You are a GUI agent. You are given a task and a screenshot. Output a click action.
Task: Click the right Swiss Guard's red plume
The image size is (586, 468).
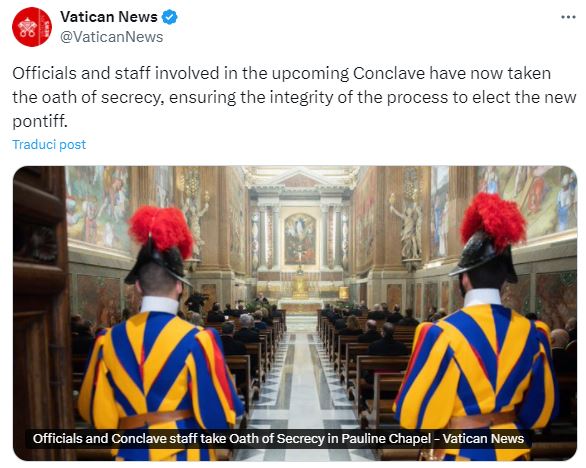pos(493,220)
